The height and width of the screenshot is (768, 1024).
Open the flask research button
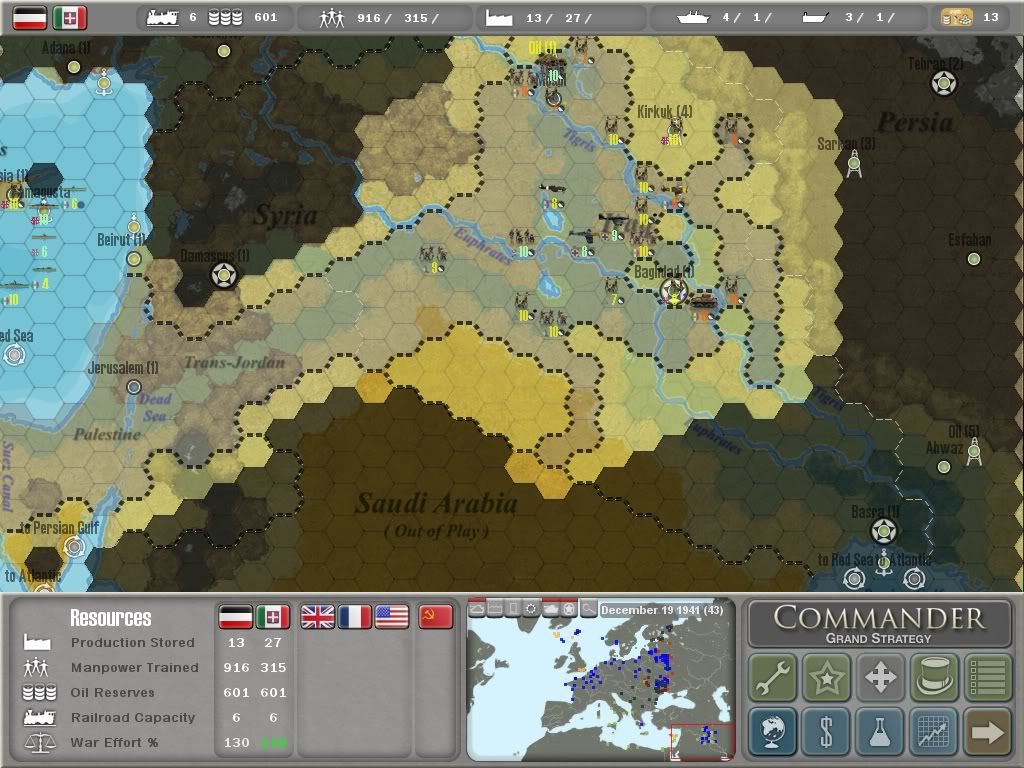point(880,731)
